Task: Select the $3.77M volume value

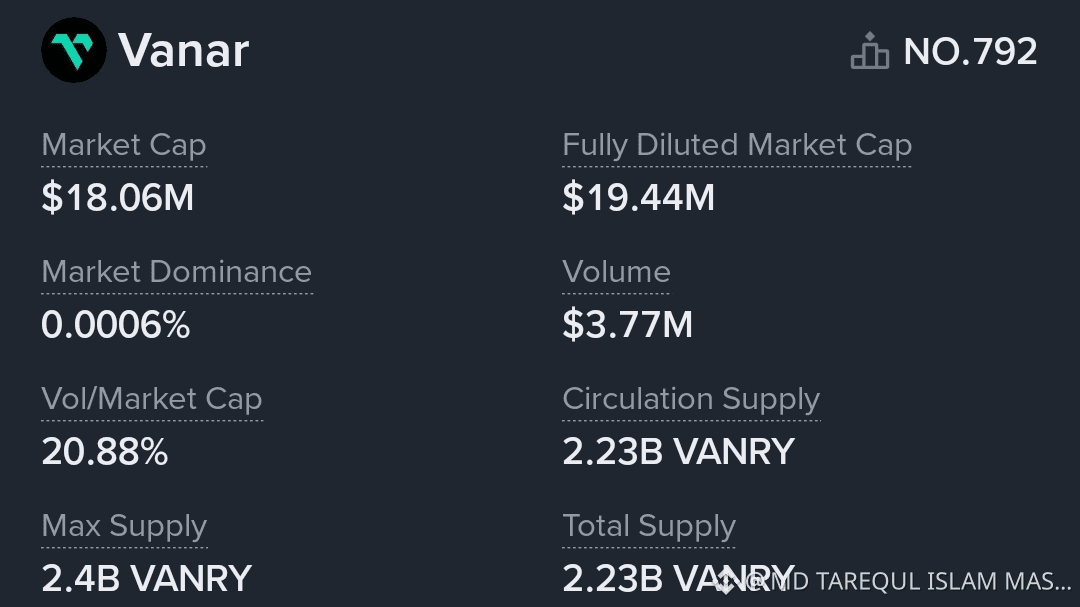Action: pyautogui.click(x=627, y=325)
